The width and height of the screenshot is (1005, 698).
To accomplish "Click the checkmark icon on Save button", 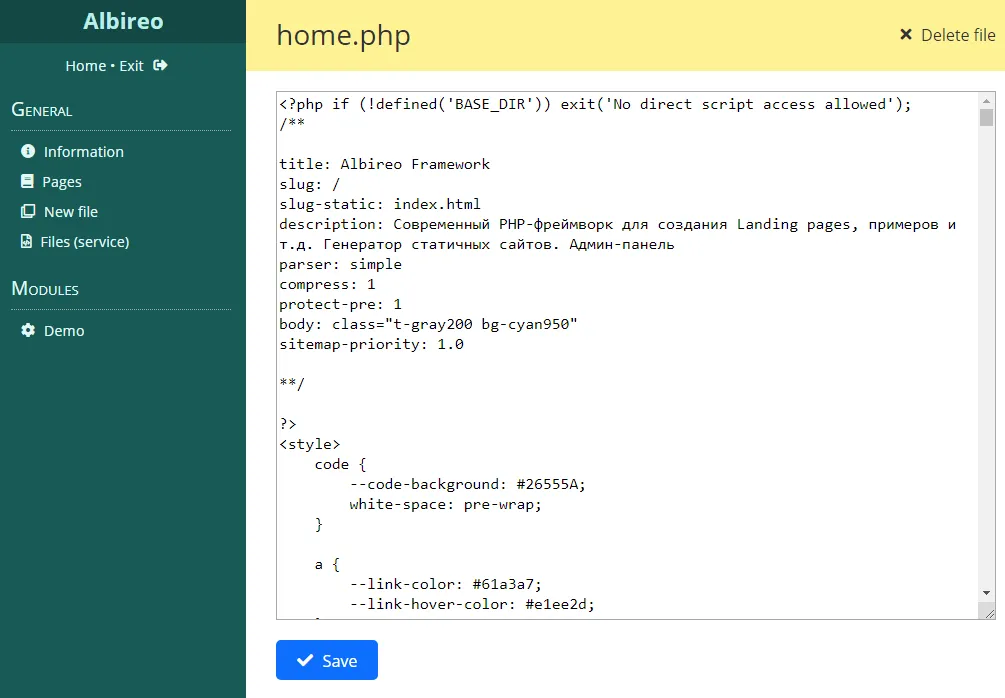I will click(306, 661).
